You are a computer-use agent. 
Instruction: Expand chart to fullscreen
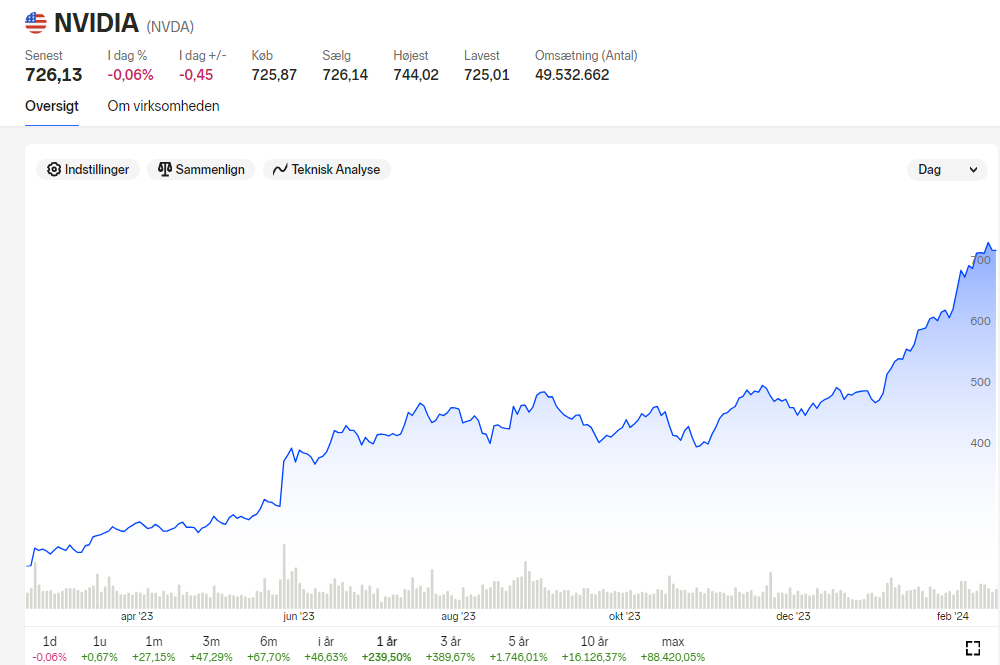click(973, 648)
